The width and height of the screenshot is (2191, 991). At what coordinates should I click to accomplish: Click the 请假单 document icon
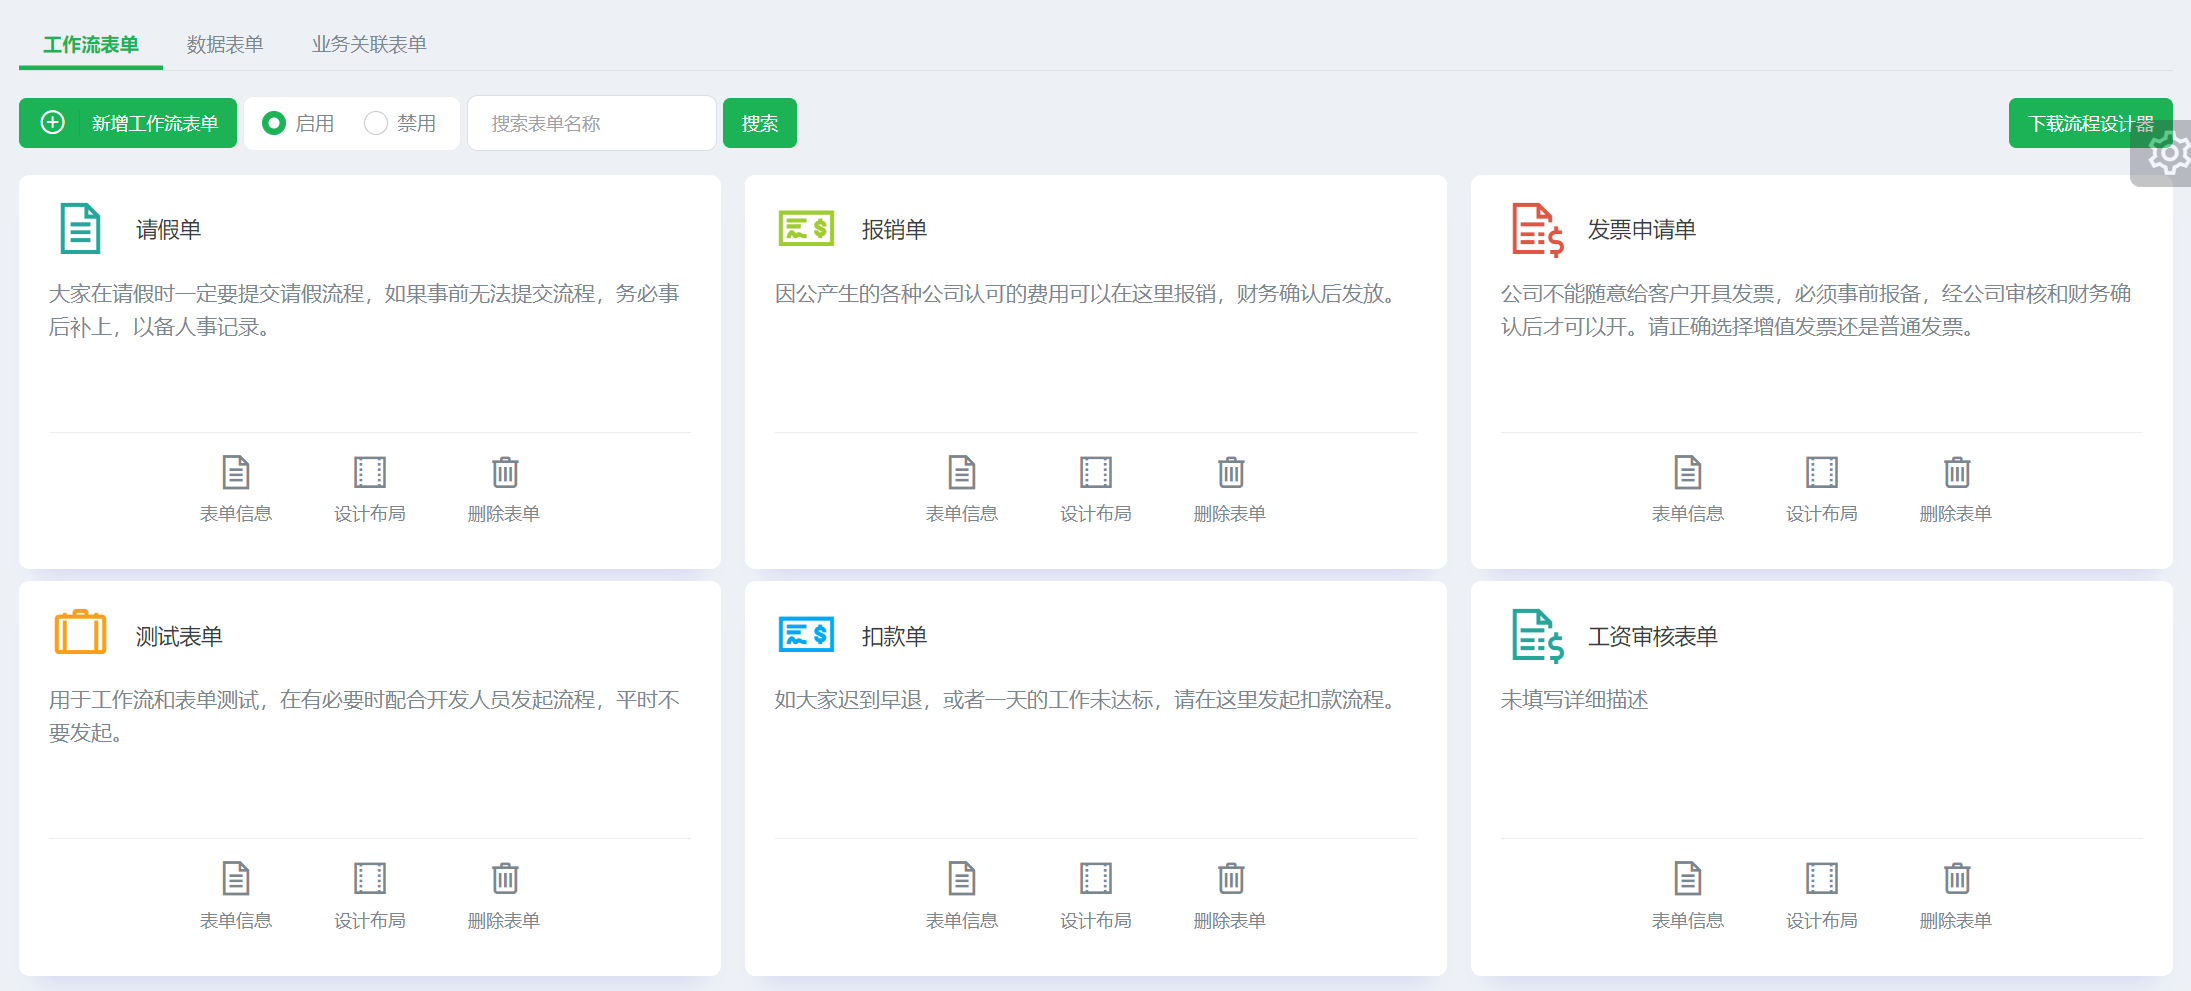coord(80,229)
